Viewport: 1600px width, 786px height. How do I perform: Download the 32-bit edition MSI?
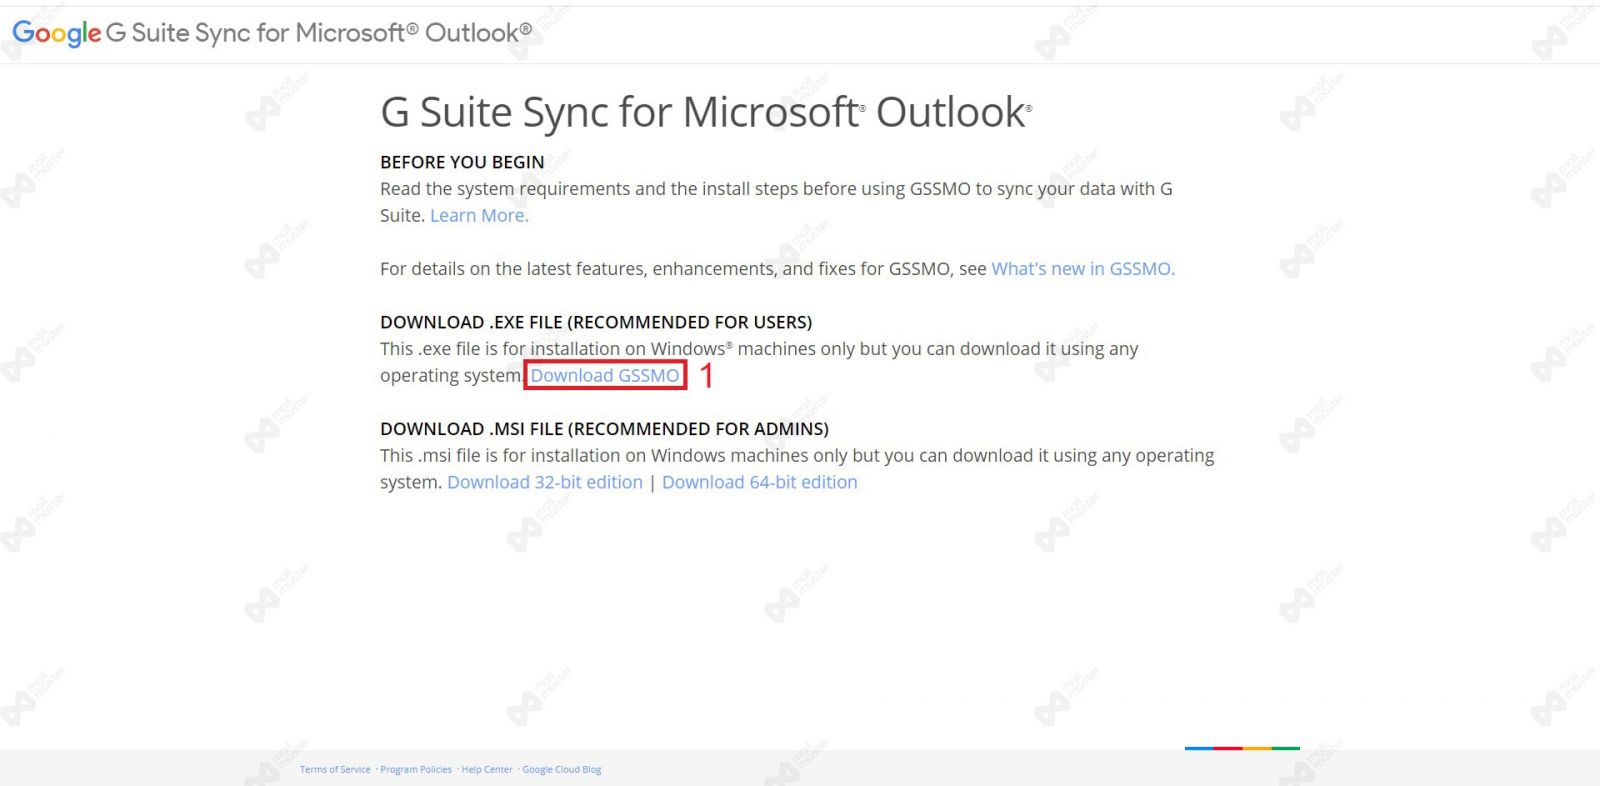pyautogui.click(x=545, y=482)
